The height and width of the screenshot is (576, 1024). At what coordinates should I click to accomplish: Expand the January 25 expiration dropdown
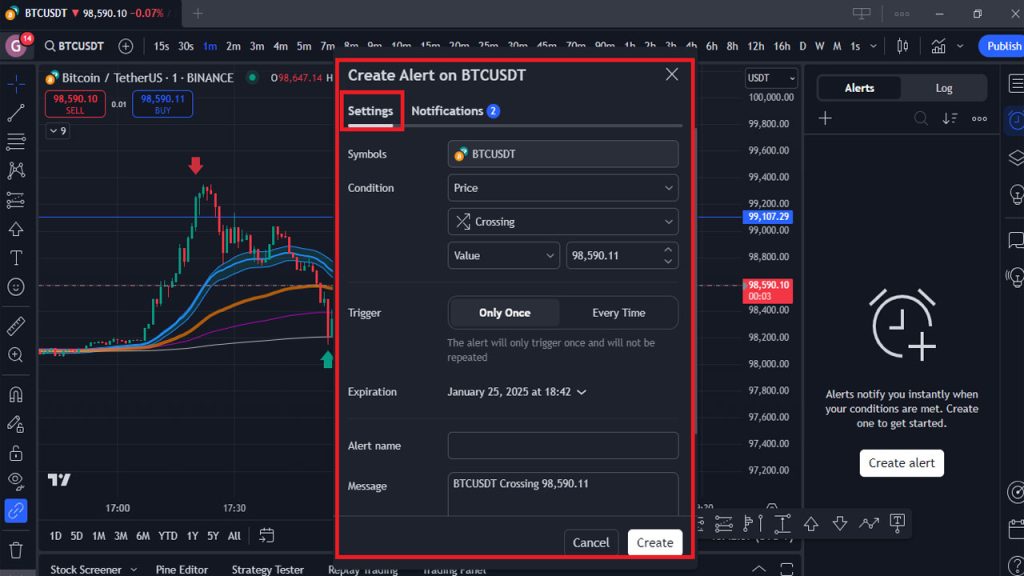pyautogui.click(x=517, y=392)
